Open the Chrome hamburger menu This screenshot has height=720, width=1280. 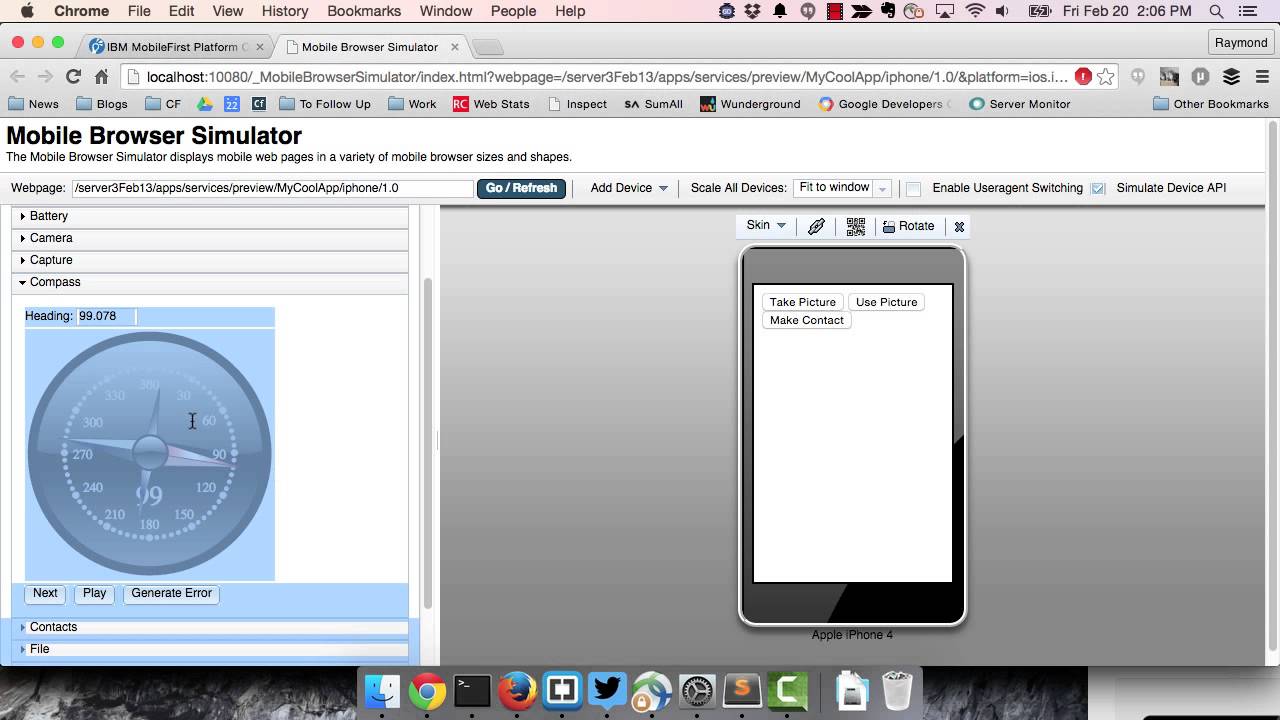[1261, 77]
